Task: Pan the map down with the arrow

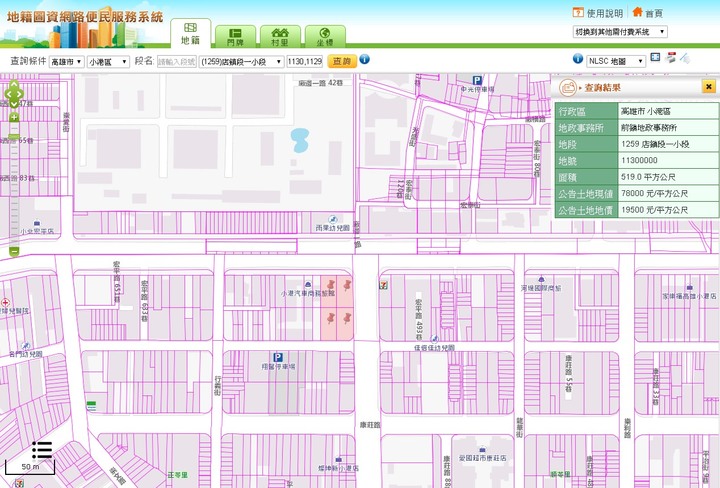Action: (x=14, y=104)
